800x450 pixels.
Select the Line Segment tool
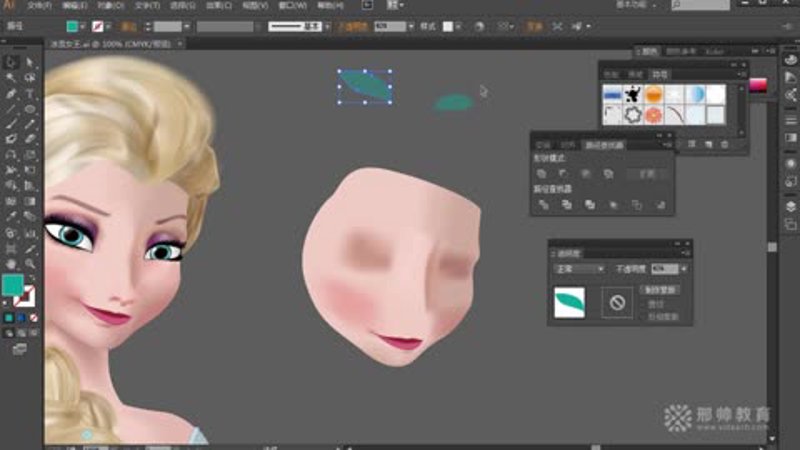[11, 109]
